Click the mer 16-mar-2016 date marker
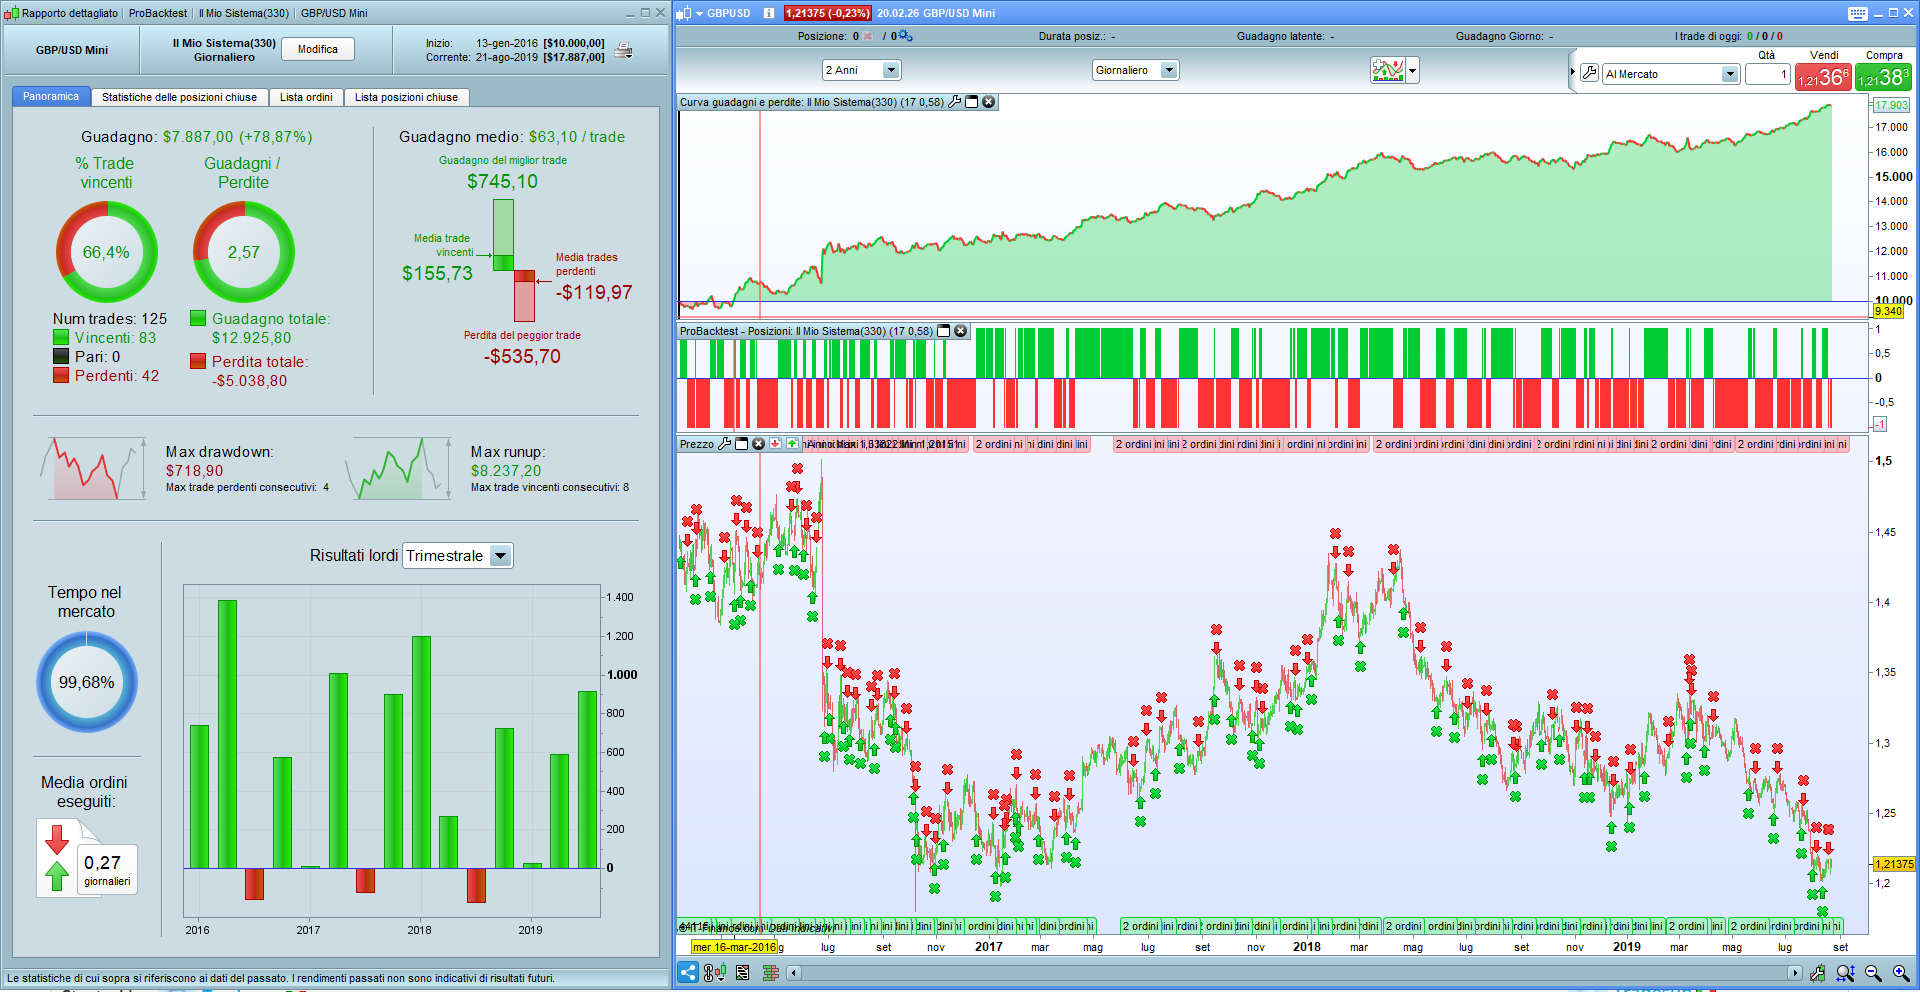Viewport: 1920px width, 992px height. click(734, 947)
